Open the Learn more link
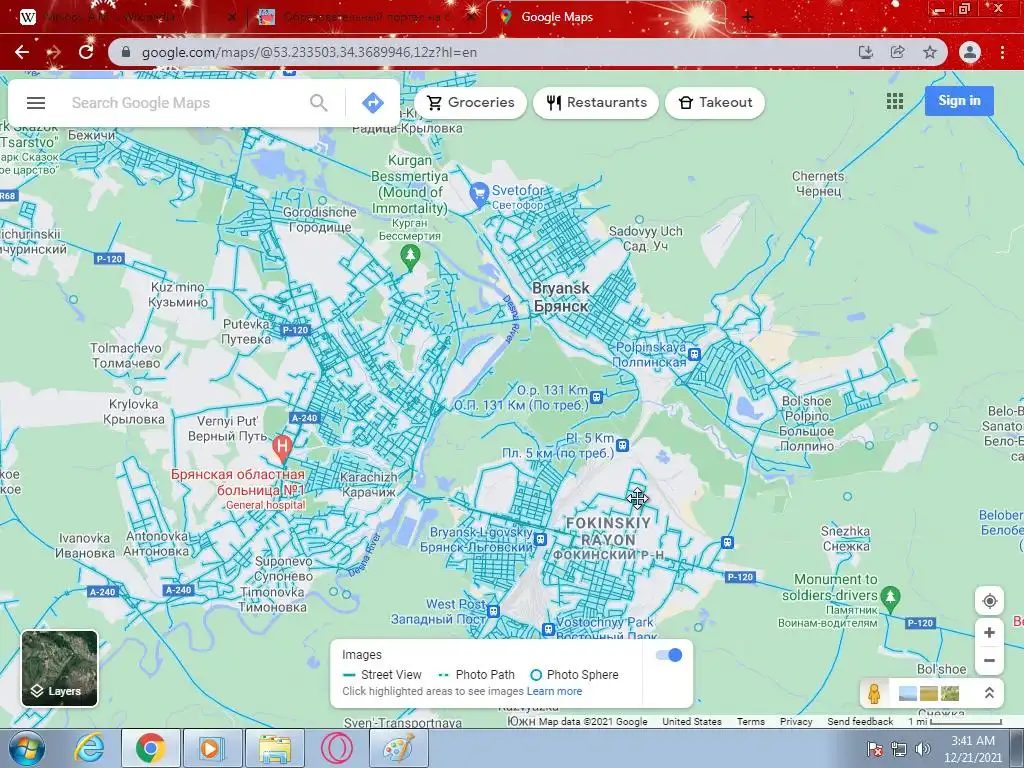Screen dimensions: 1024x768 tap(554, 691)
